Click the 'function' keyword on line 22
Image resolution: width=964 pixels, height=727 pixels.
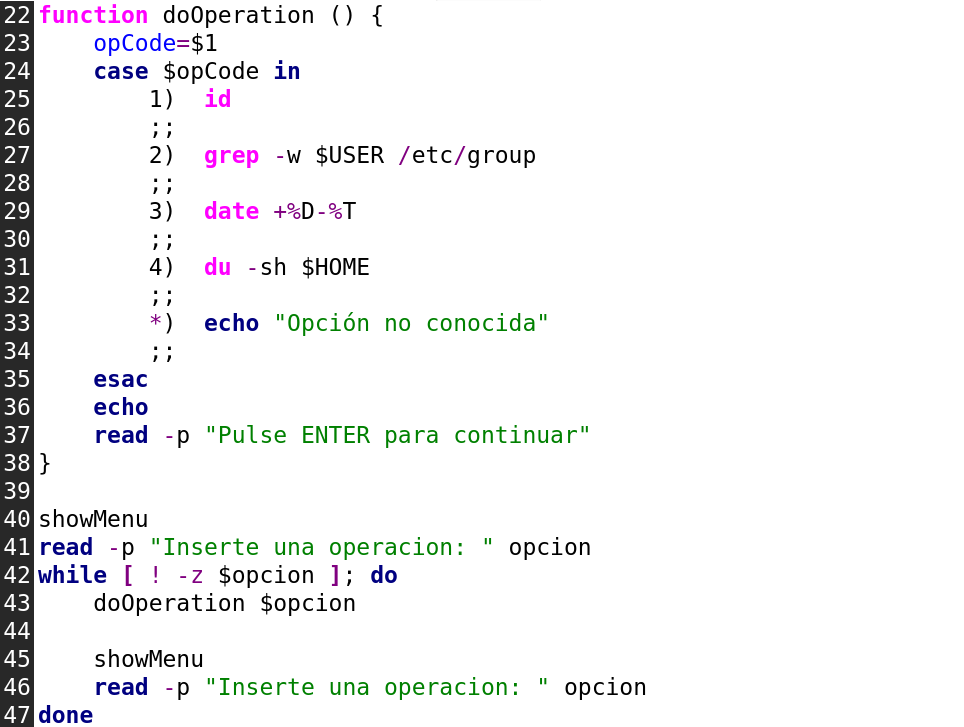[93, 16]
